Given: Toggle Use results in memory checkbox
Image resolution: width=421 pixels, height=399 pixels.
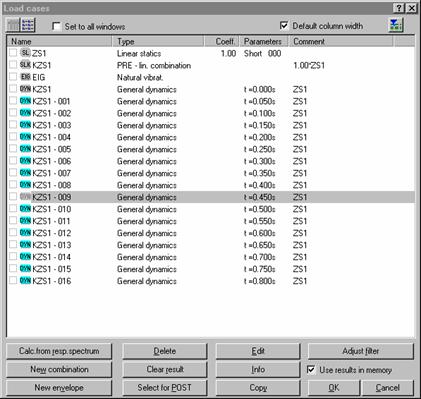Looking at the screenshot, I should [311, 370].
